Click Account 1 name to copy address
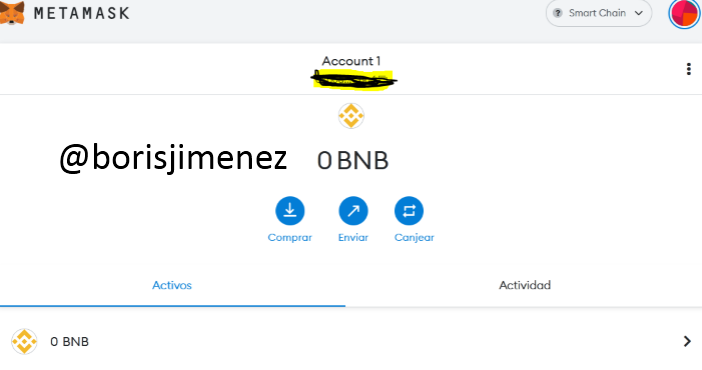 pyautogui.click(x=351, y=61)
